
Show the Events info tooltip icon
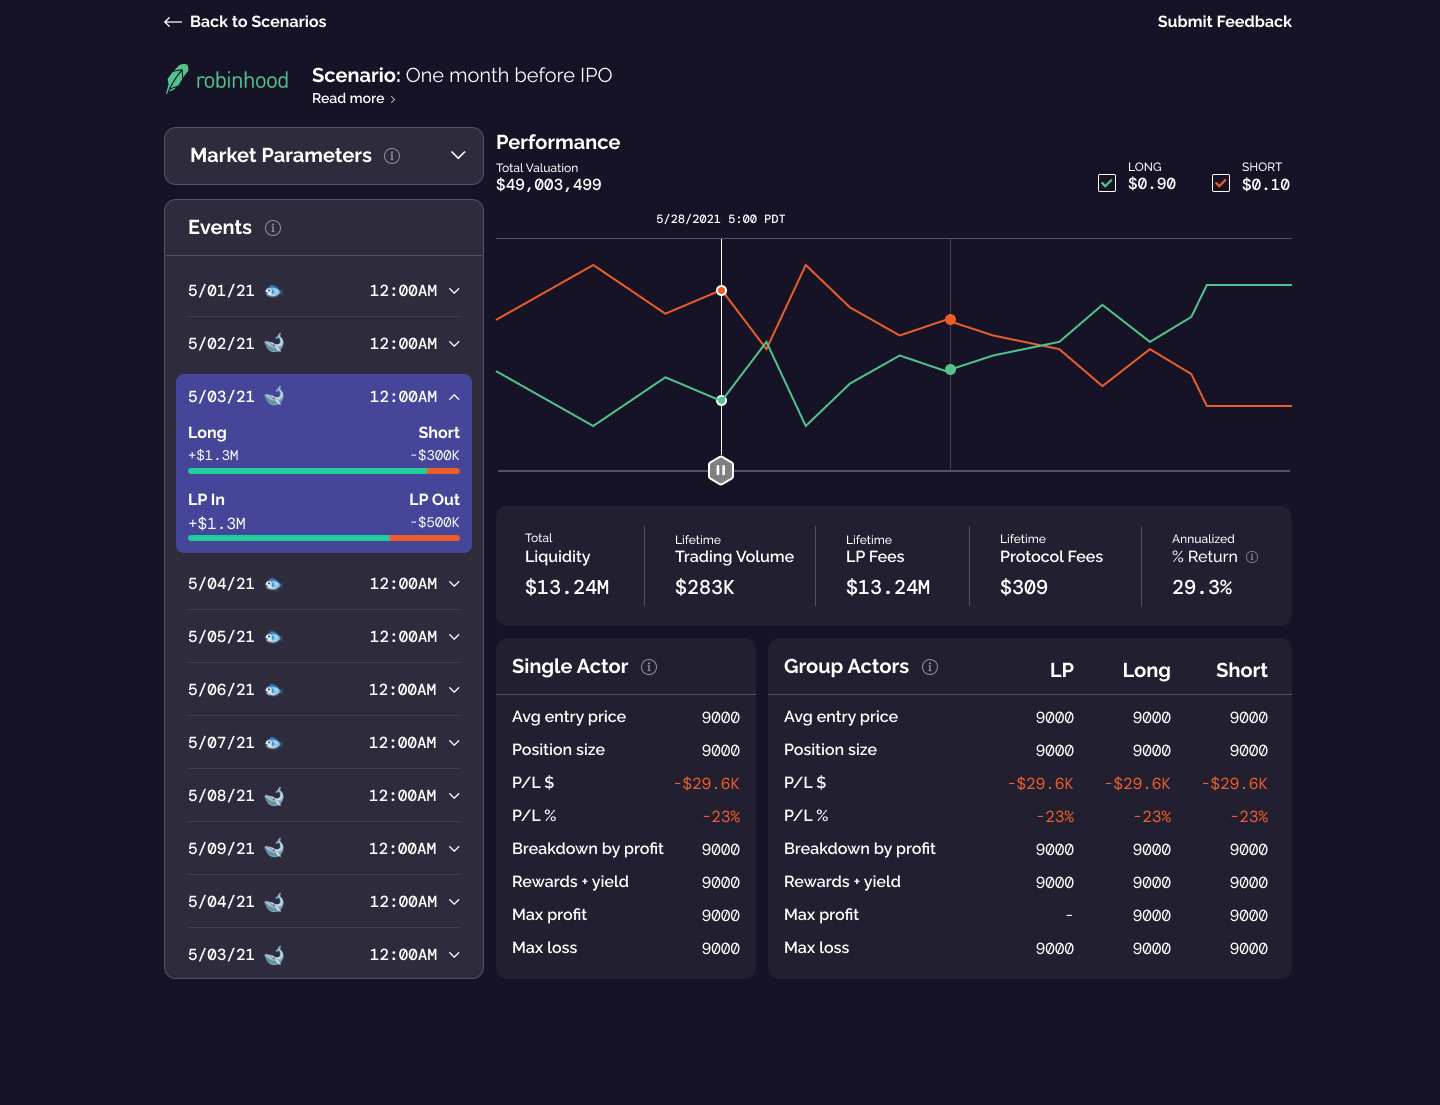point(273,228)
